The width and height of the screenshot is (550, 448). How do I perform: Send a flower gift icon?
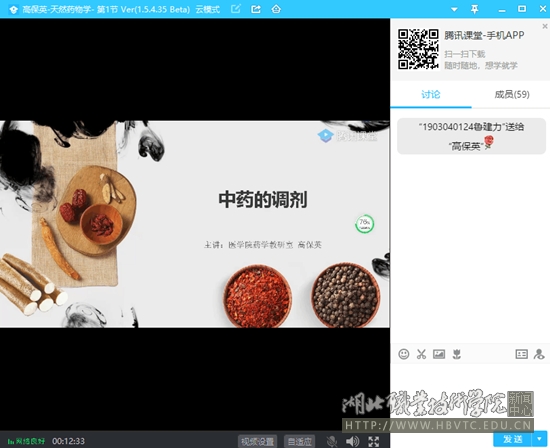click(x=456, y=354)
